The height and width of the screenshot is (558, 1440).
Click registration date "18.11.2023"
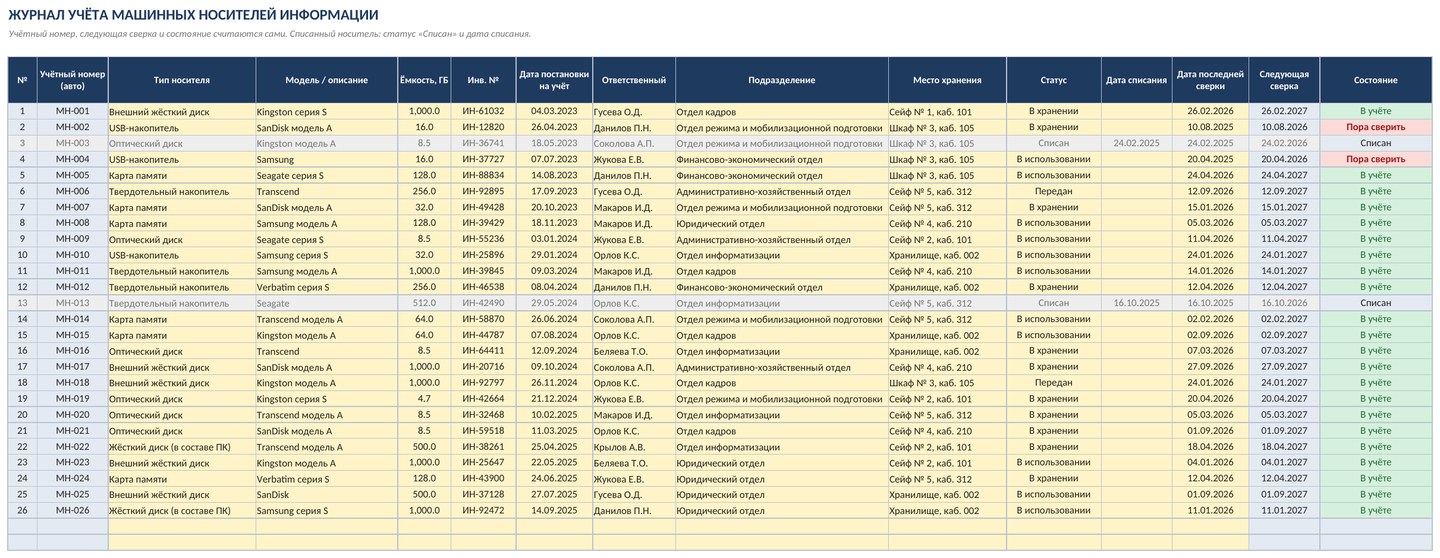[x=554, y=223]
